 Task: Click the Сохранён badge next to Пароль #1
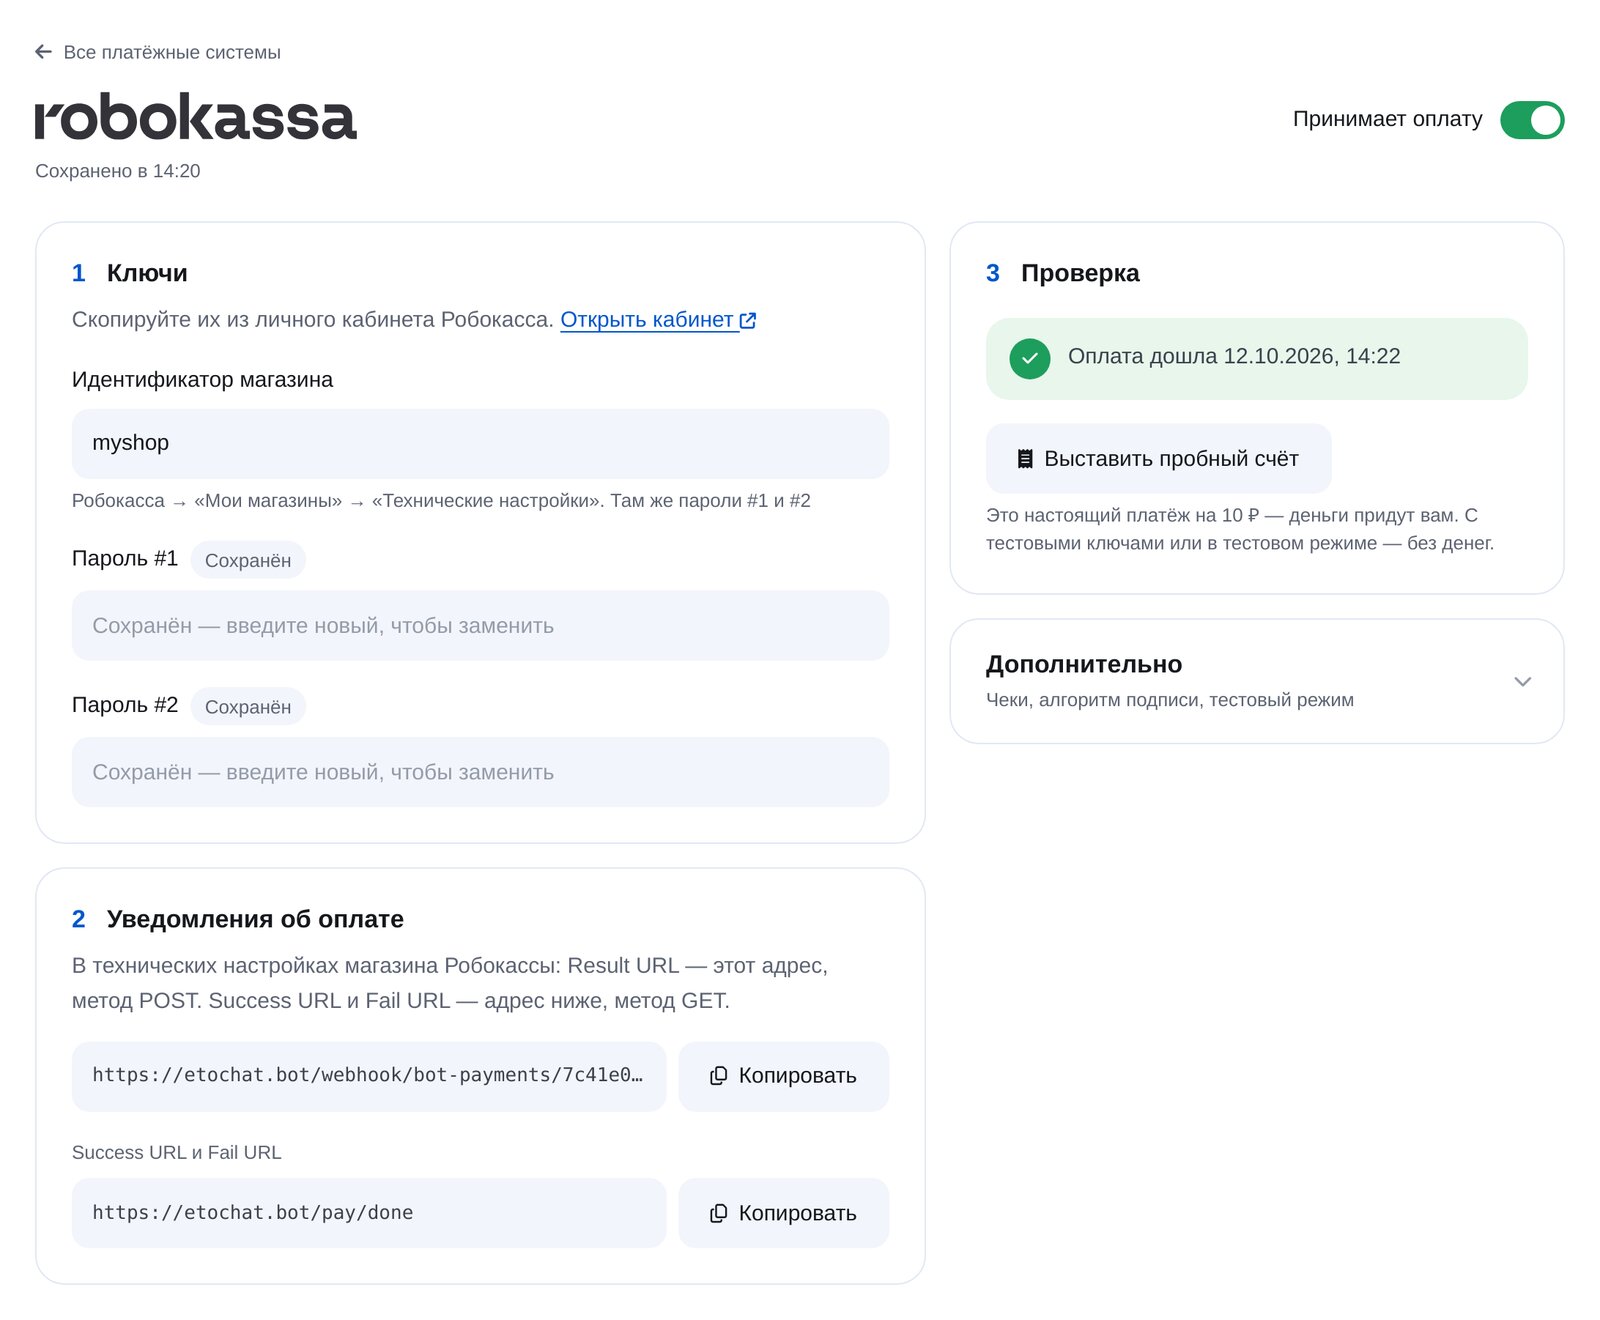coord(248,560)
